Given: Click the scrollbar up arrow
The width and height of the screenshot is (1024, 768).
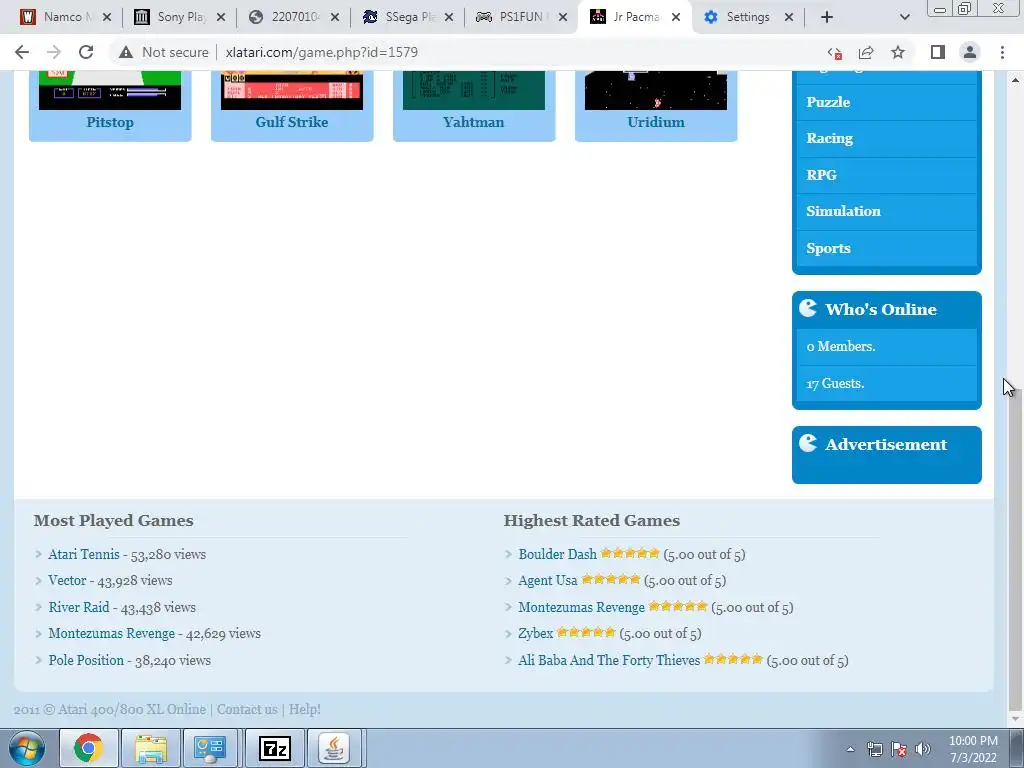Looking at the screenshot, I should pos(1015,80).
